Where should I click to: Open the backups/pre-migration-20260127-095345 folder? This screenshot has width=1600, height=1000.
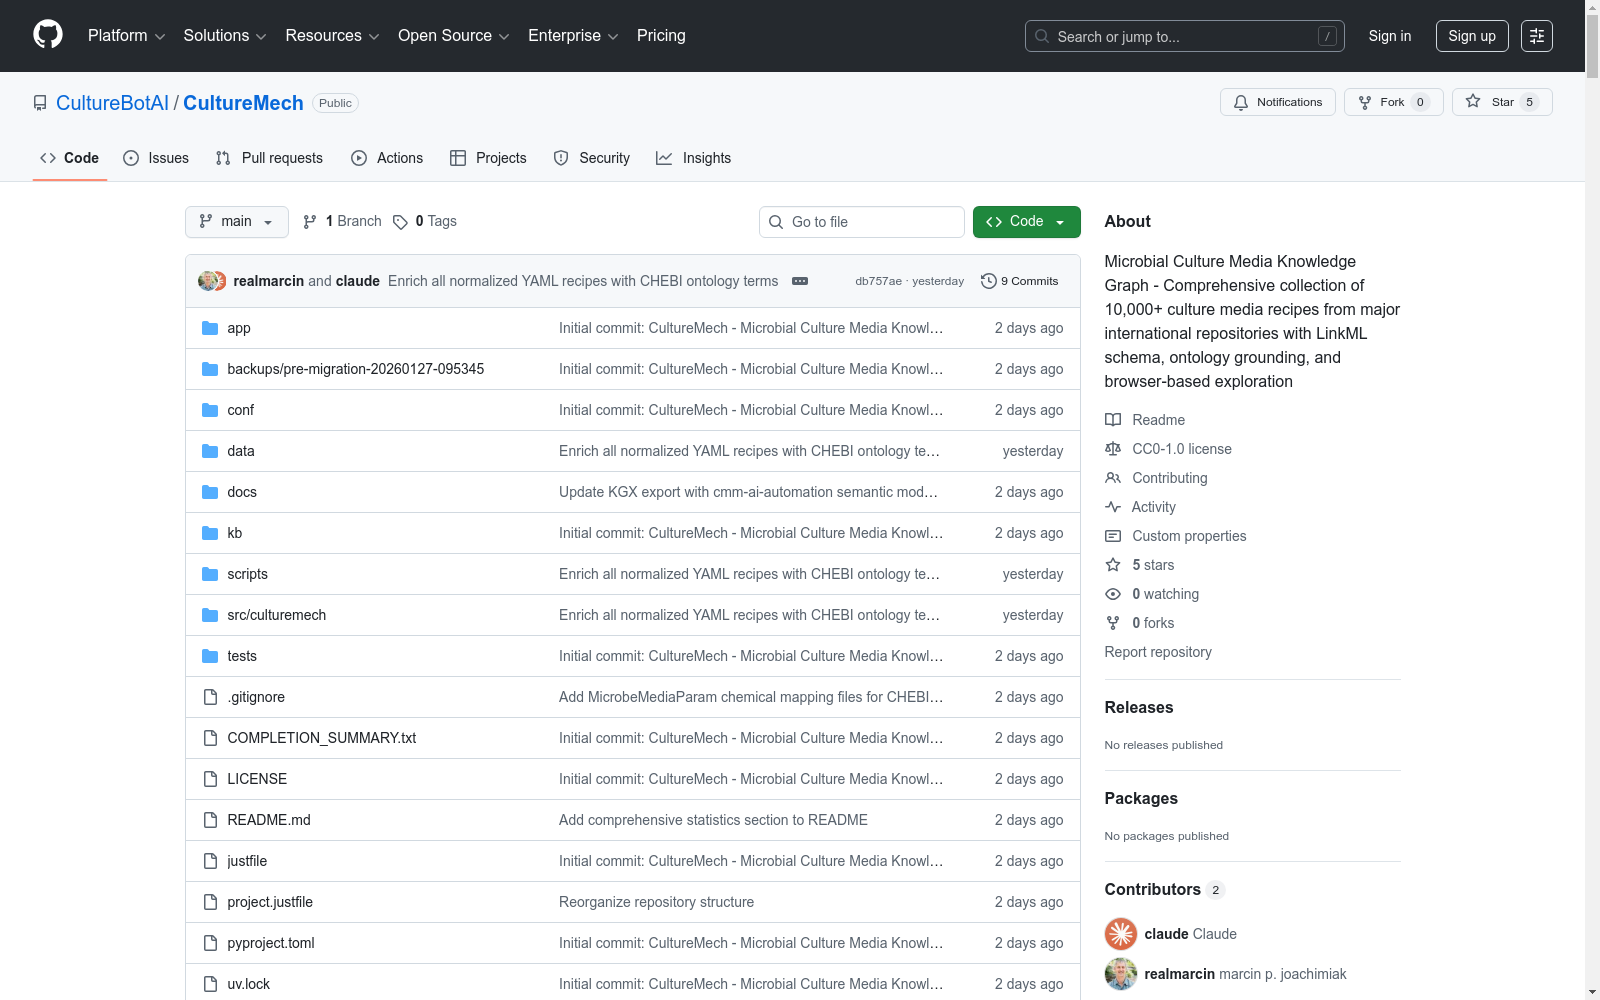pyautogui.click(x=356, y=369)
